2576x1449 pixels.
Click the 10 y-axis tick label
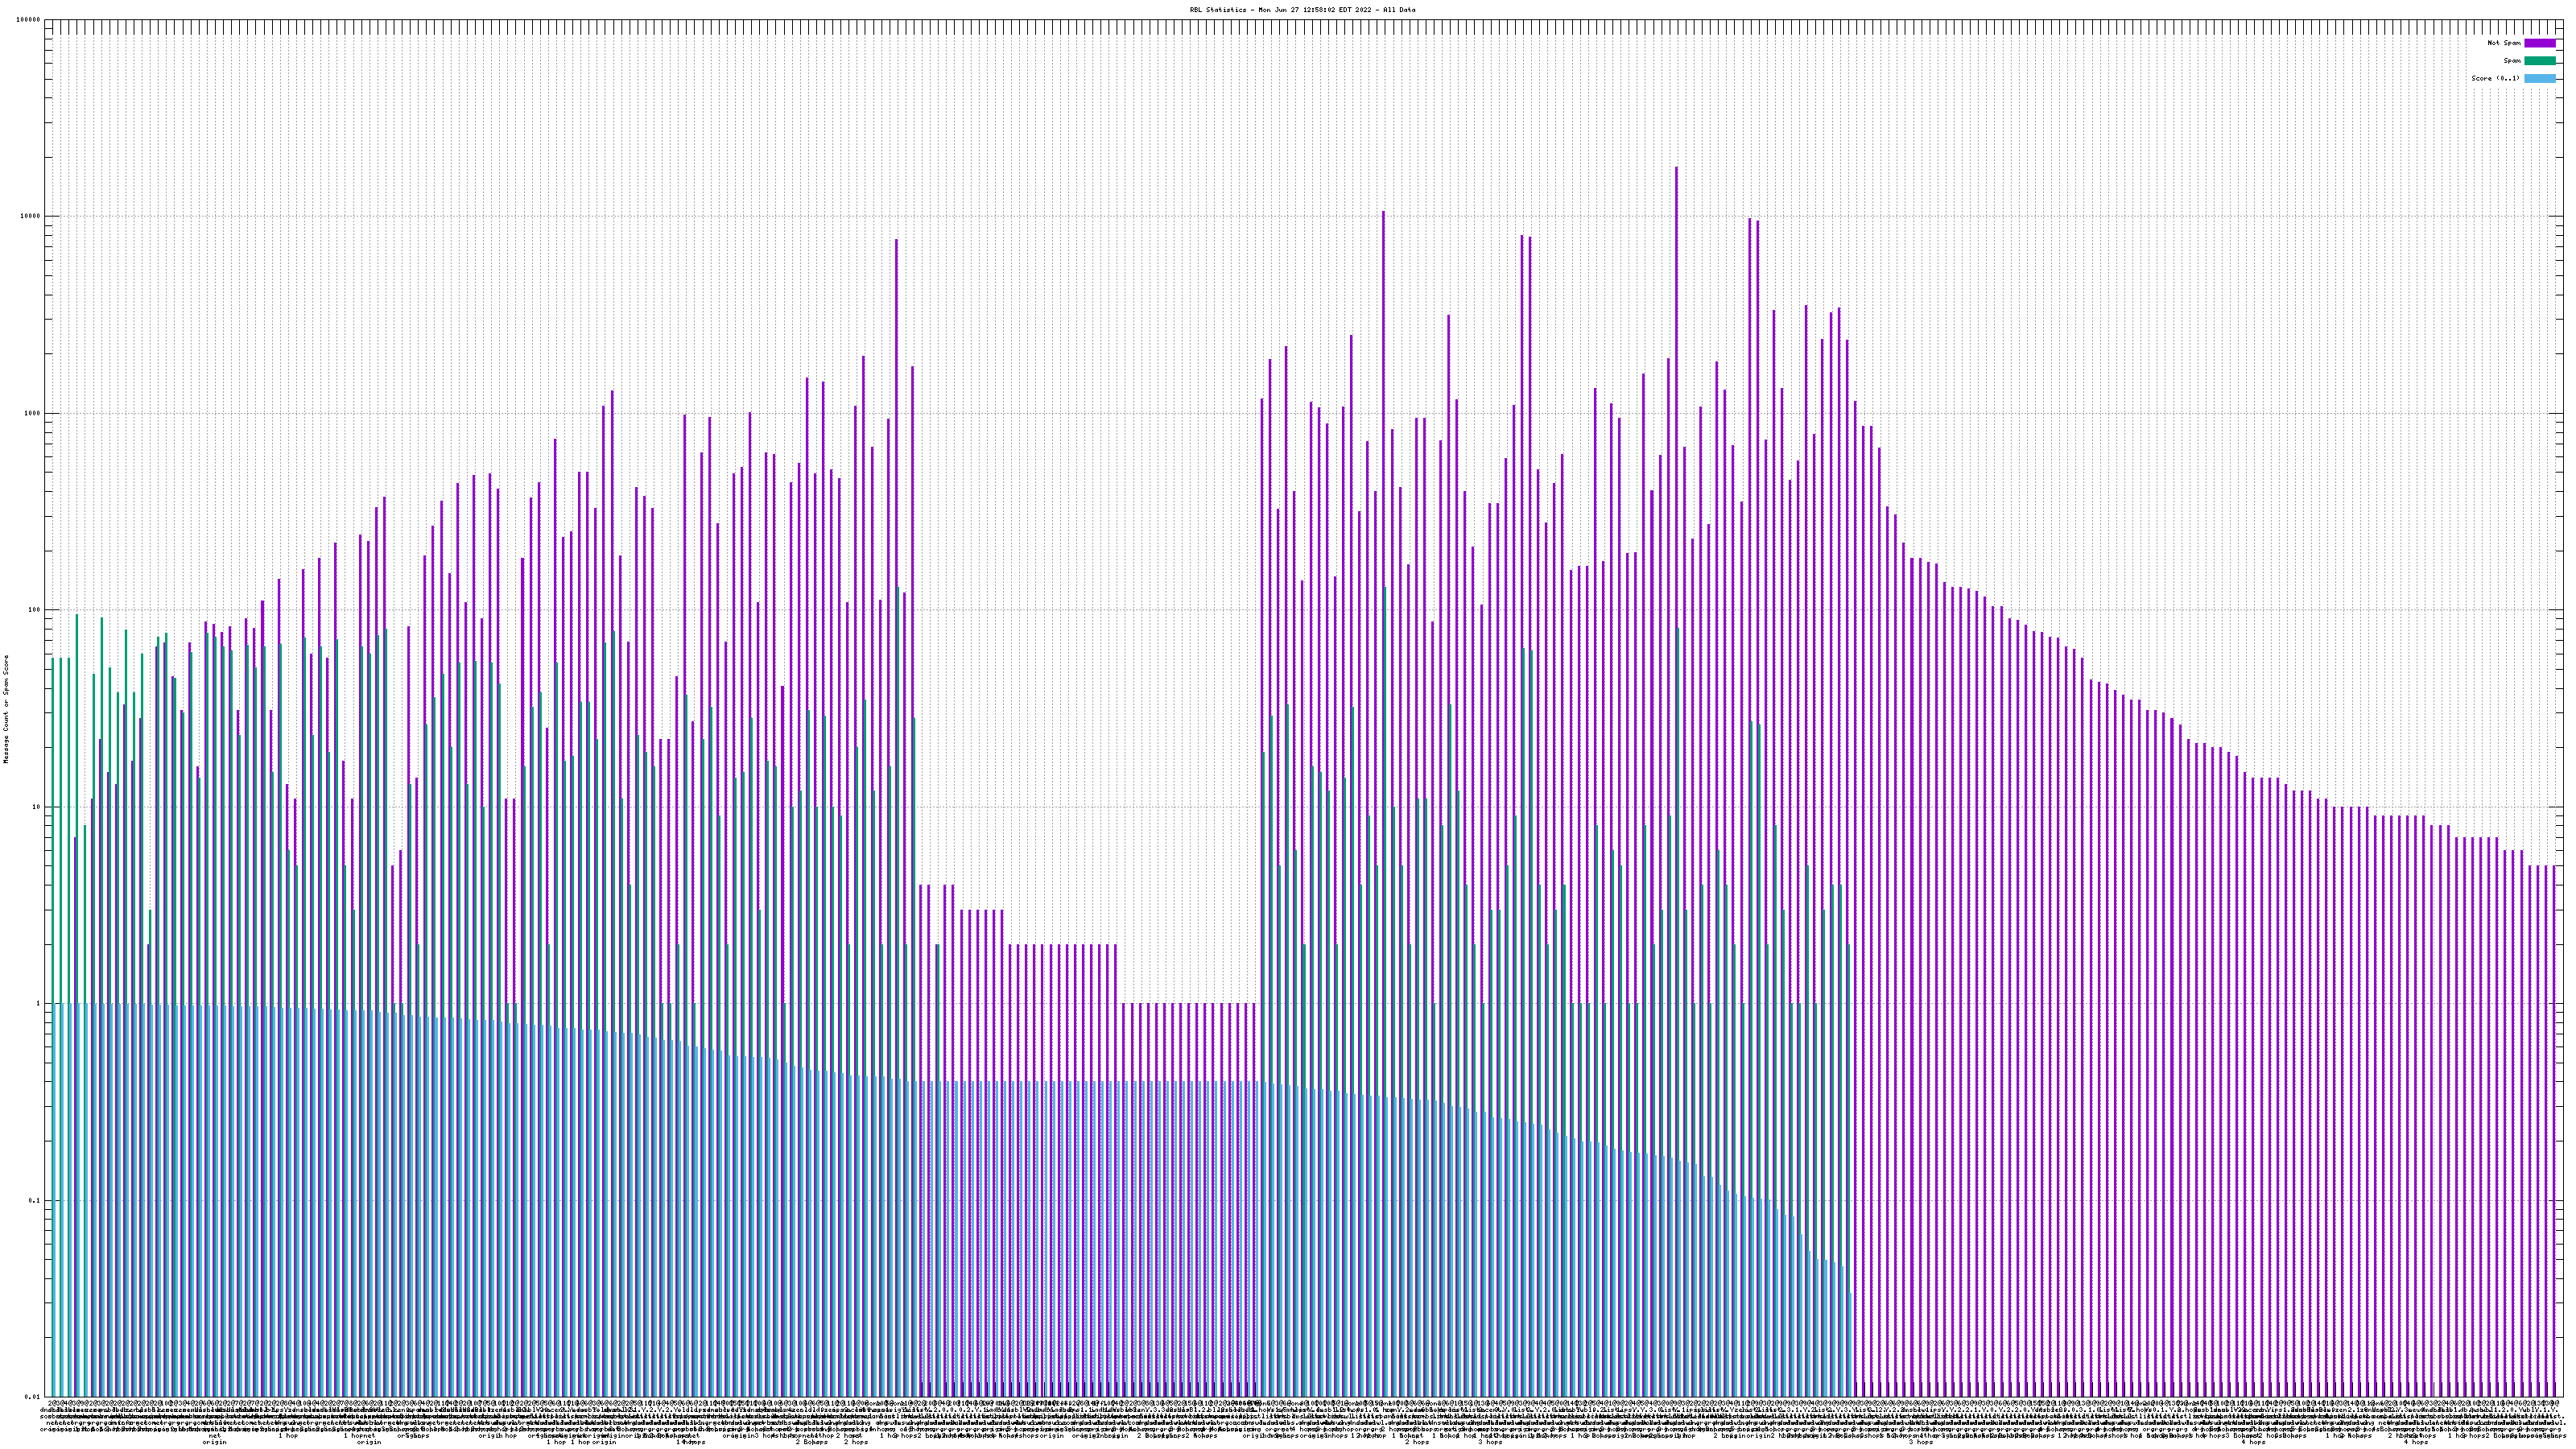(x=37, y=808)
